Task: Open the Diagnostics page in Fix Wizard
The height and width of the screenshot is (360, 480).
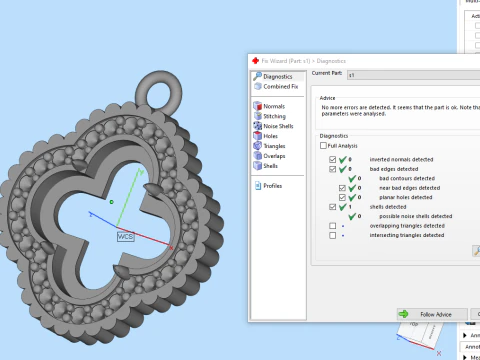Action: 278,76
